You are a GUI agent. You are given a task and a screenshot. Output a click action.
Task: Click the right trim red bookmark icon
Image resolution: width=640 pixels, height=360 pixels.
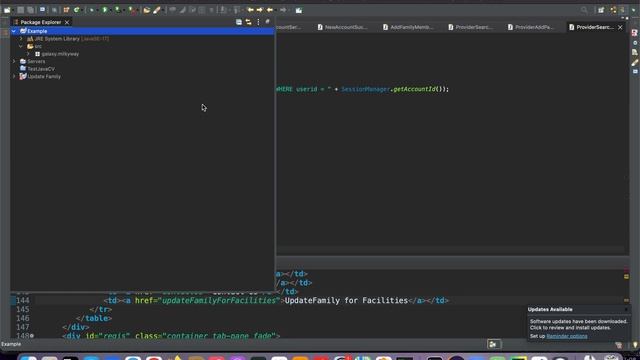pos(635,33)
